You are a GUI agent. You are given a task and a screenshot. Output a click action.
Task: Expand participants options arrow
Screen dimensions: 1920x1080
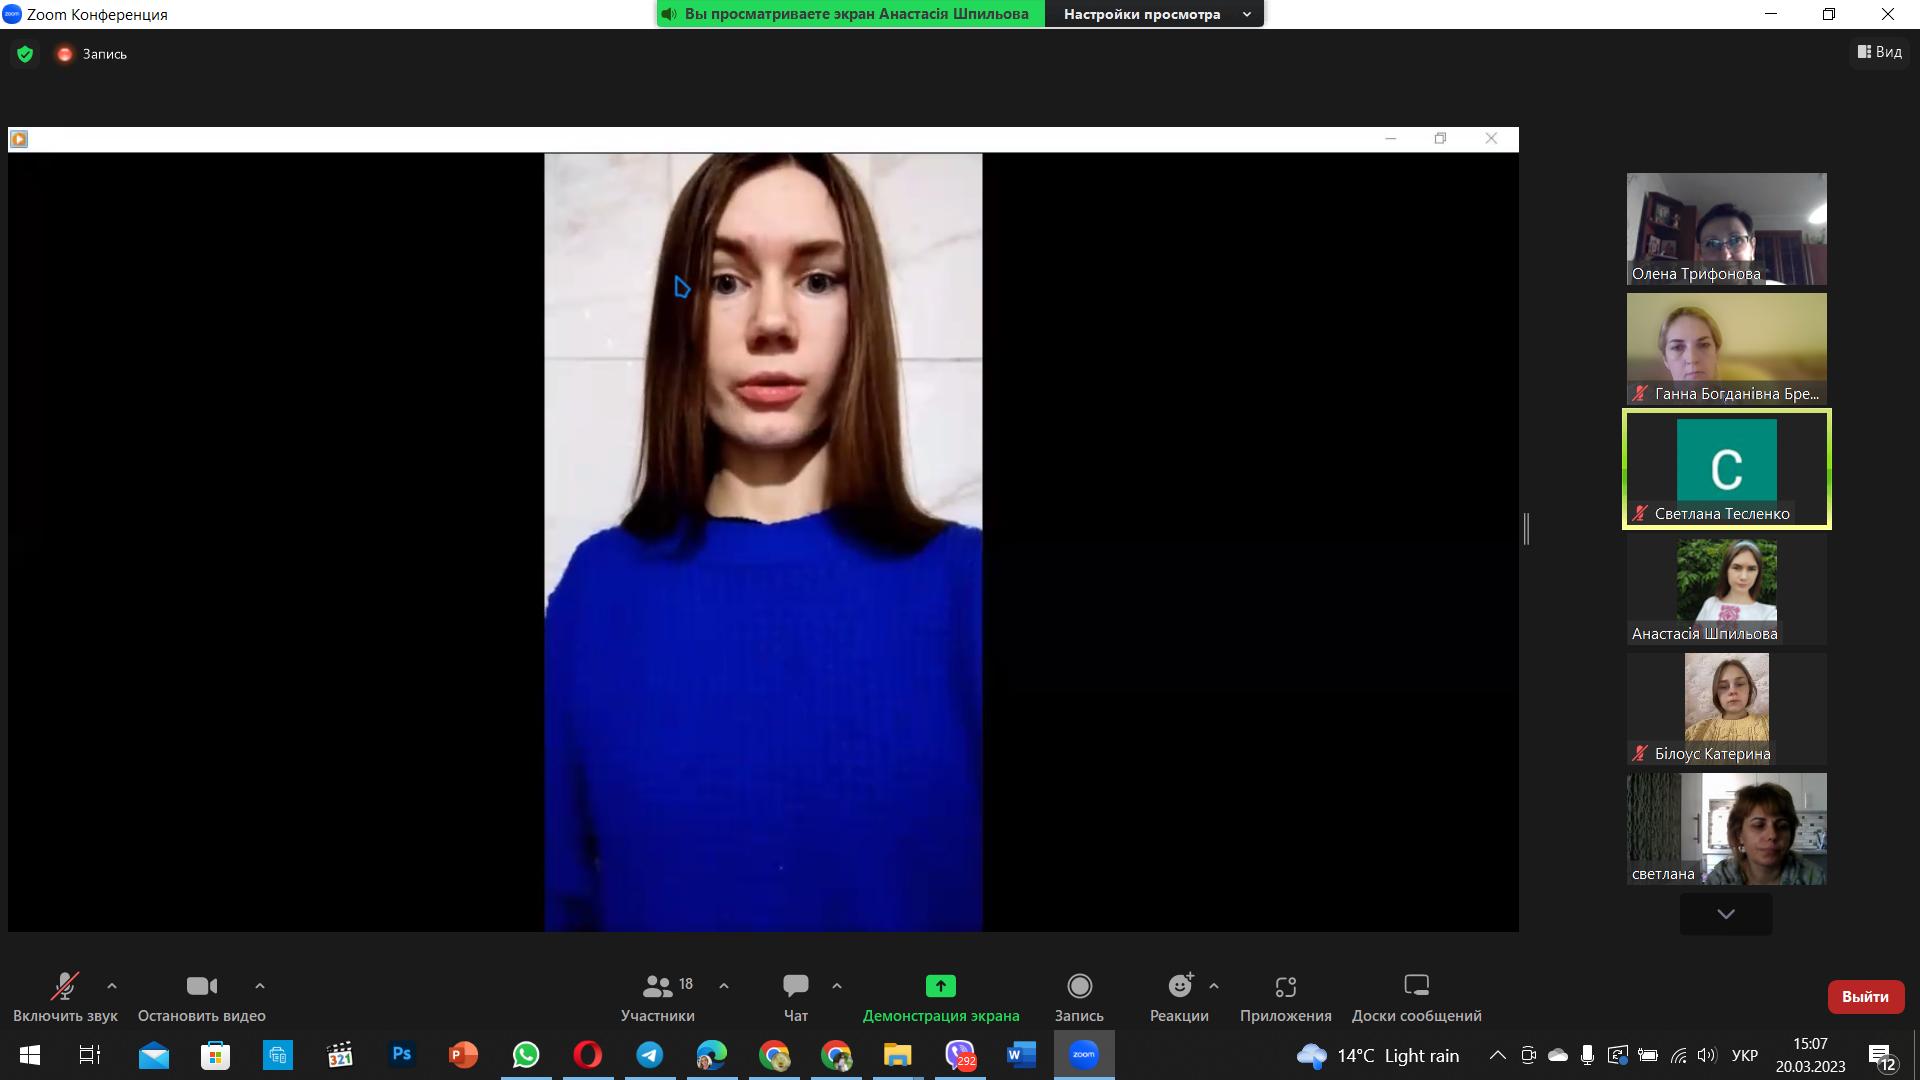(724, 986)
